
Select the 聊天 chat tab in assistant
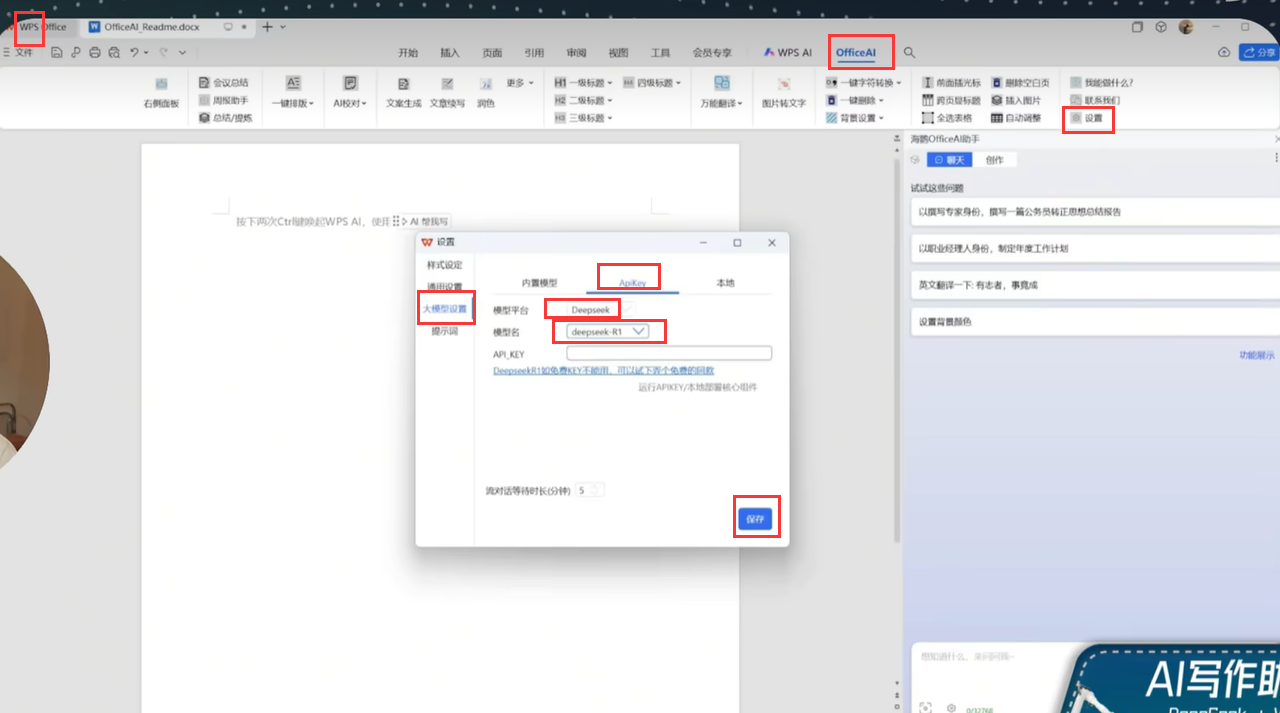(950, 160)
